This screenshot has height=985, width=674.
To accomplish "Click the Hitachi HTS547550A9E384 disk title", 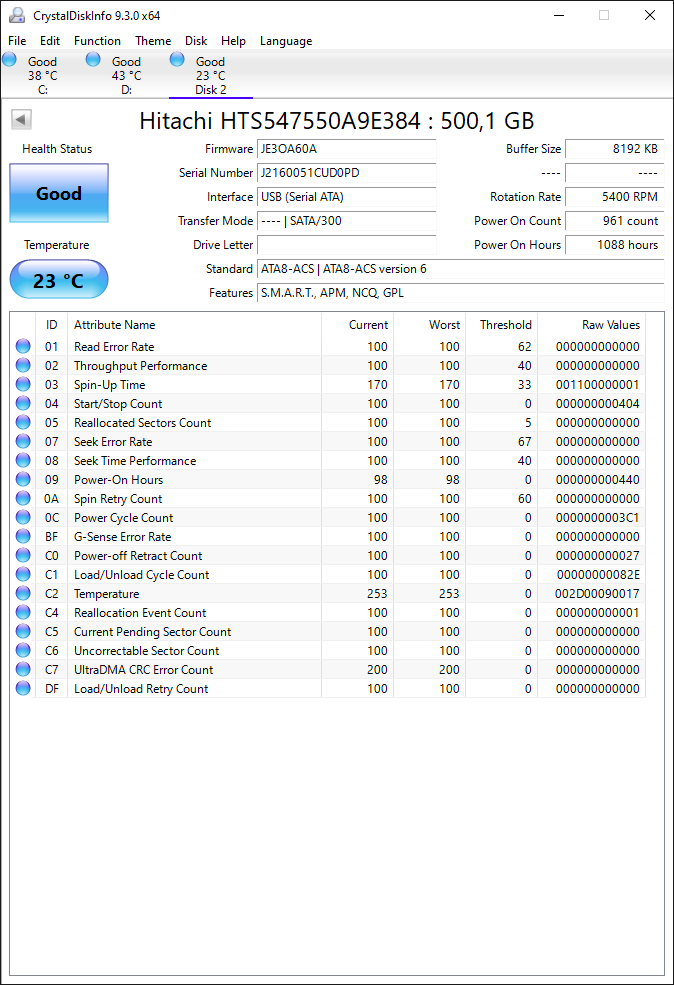I will pos(337,121).
